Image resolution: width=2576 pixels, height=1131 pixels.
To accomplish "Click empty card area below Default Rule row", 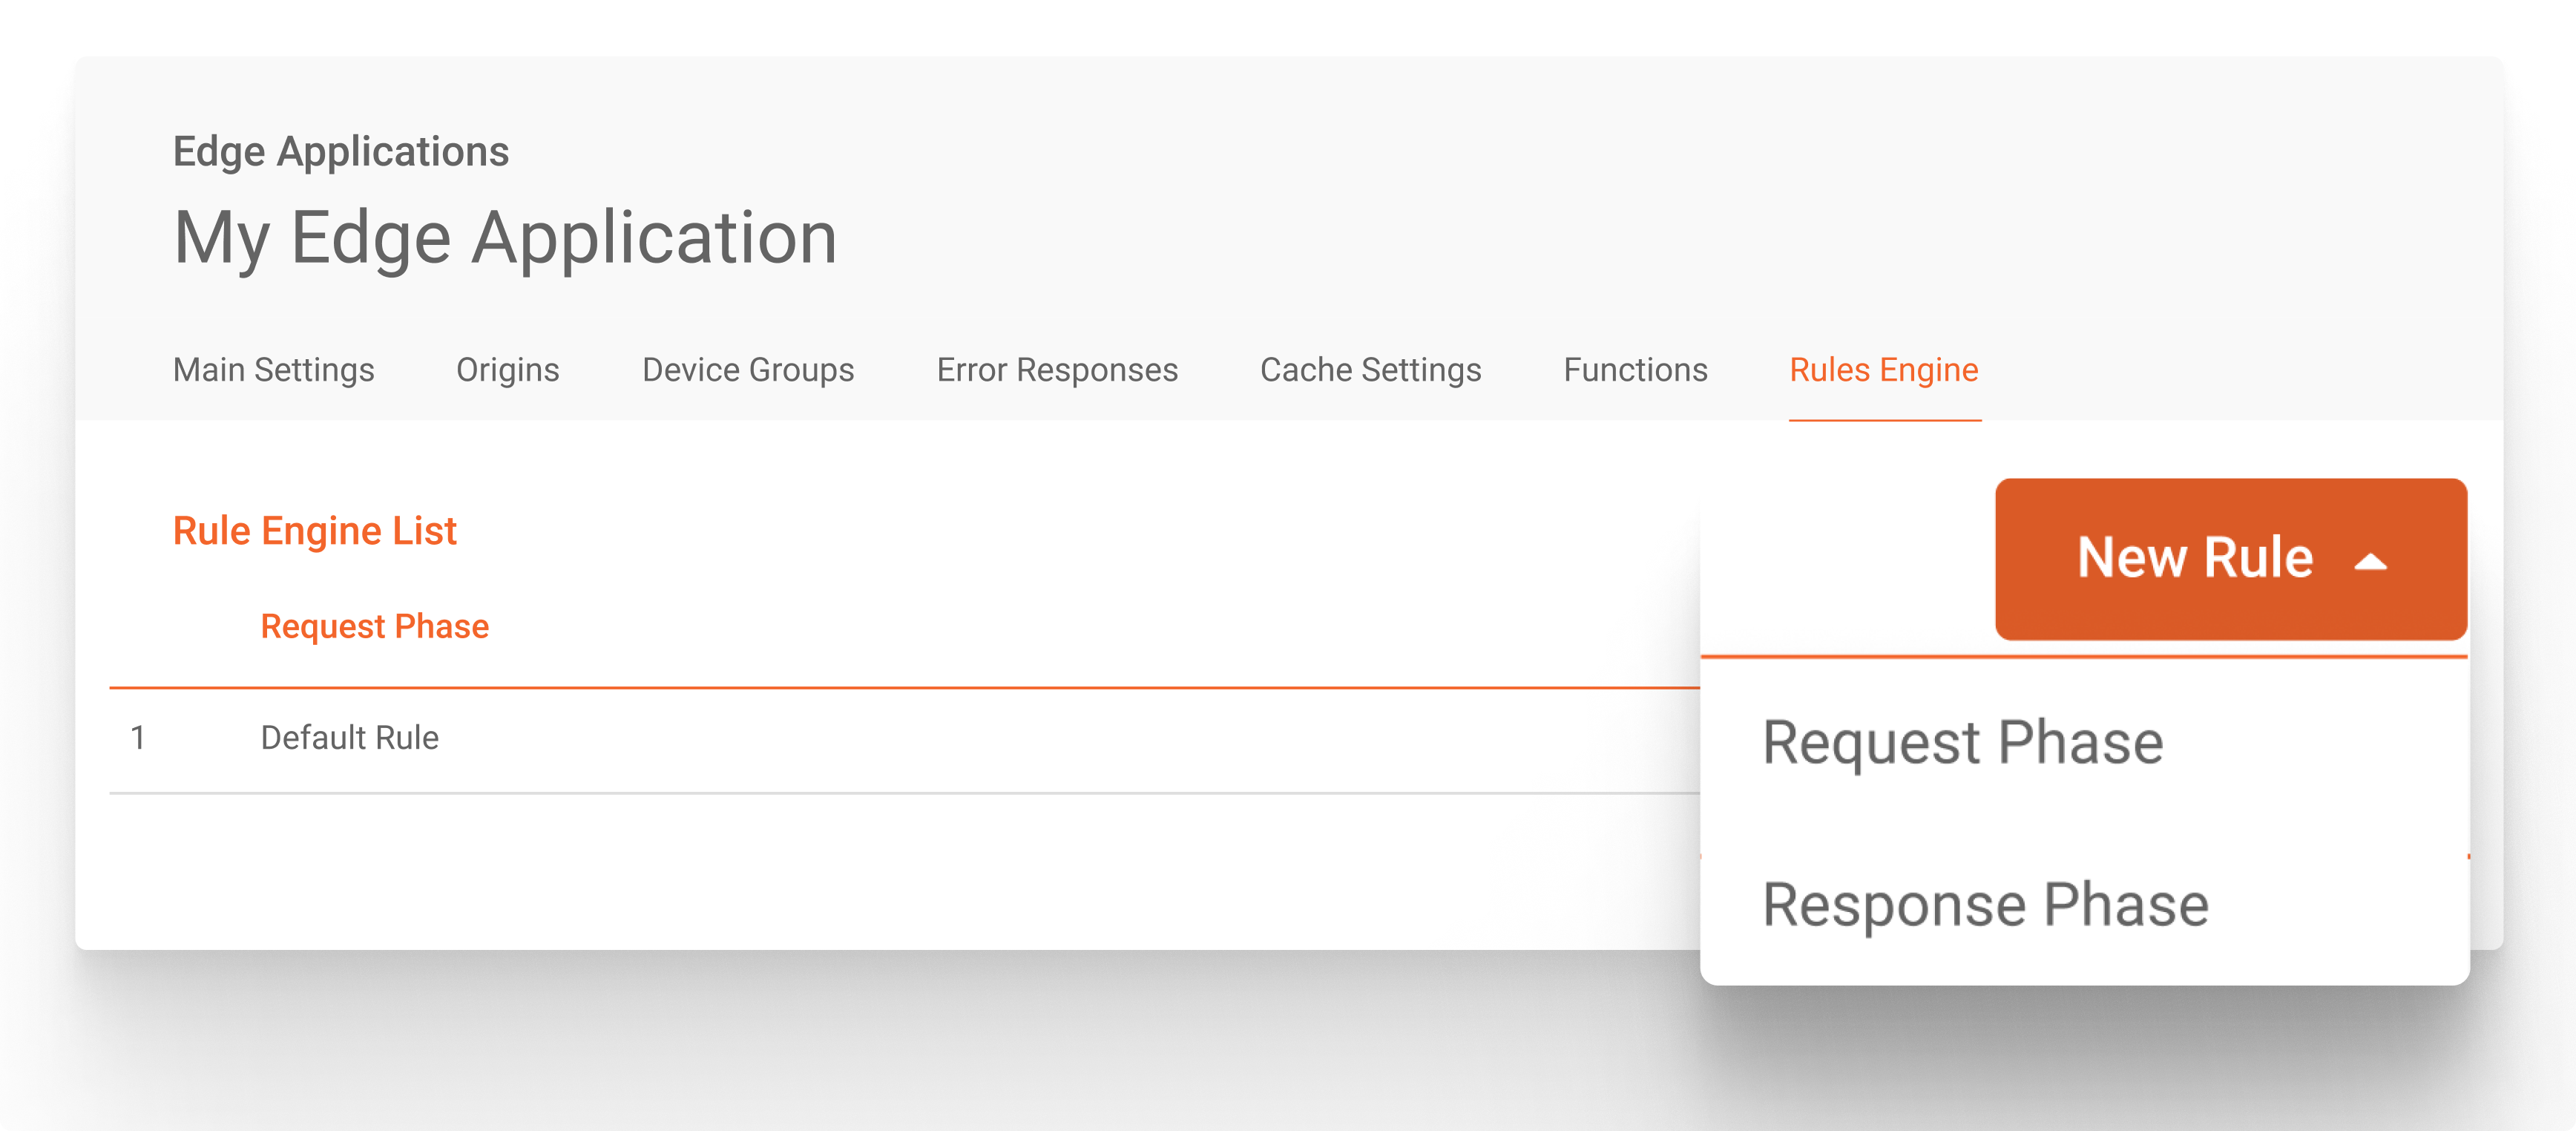I will click(x=900, y=870).
